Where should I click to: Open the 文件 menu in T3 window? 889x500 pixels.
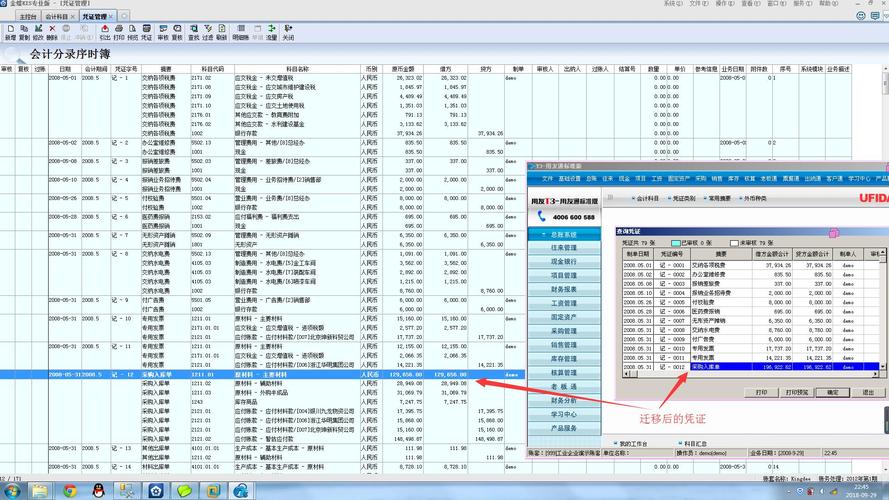(x=547, y=179)
